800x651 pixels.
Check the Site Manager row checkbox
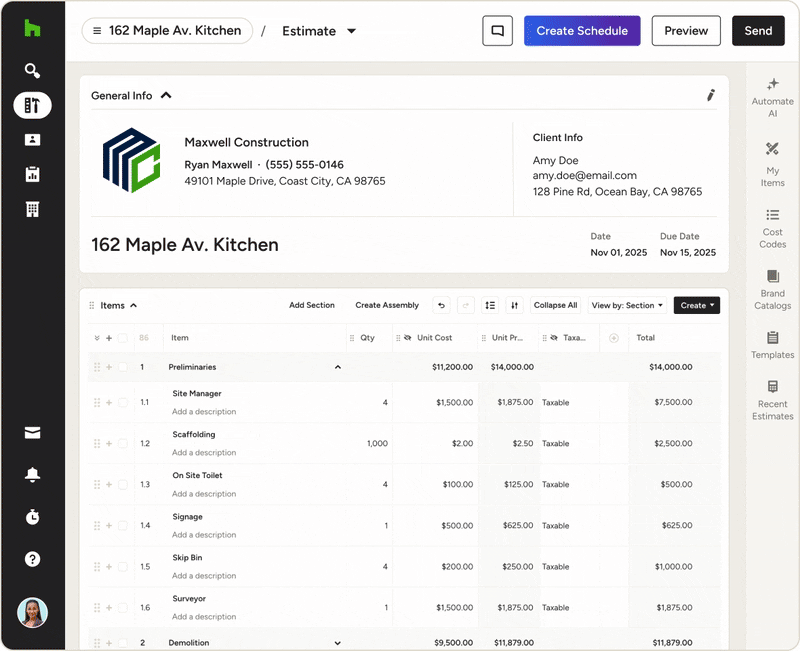[x=123, y=403]
